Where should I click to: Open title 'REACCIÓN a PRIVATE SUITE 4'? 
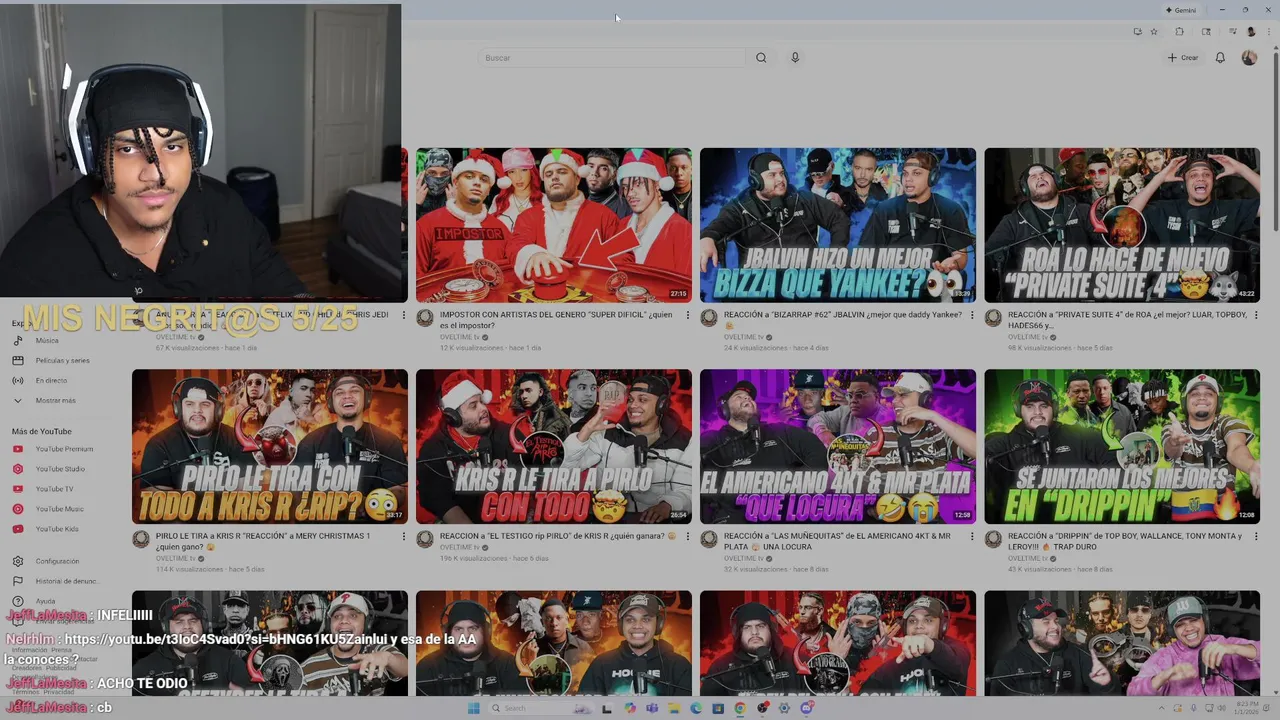click(x=1128, y=320)
